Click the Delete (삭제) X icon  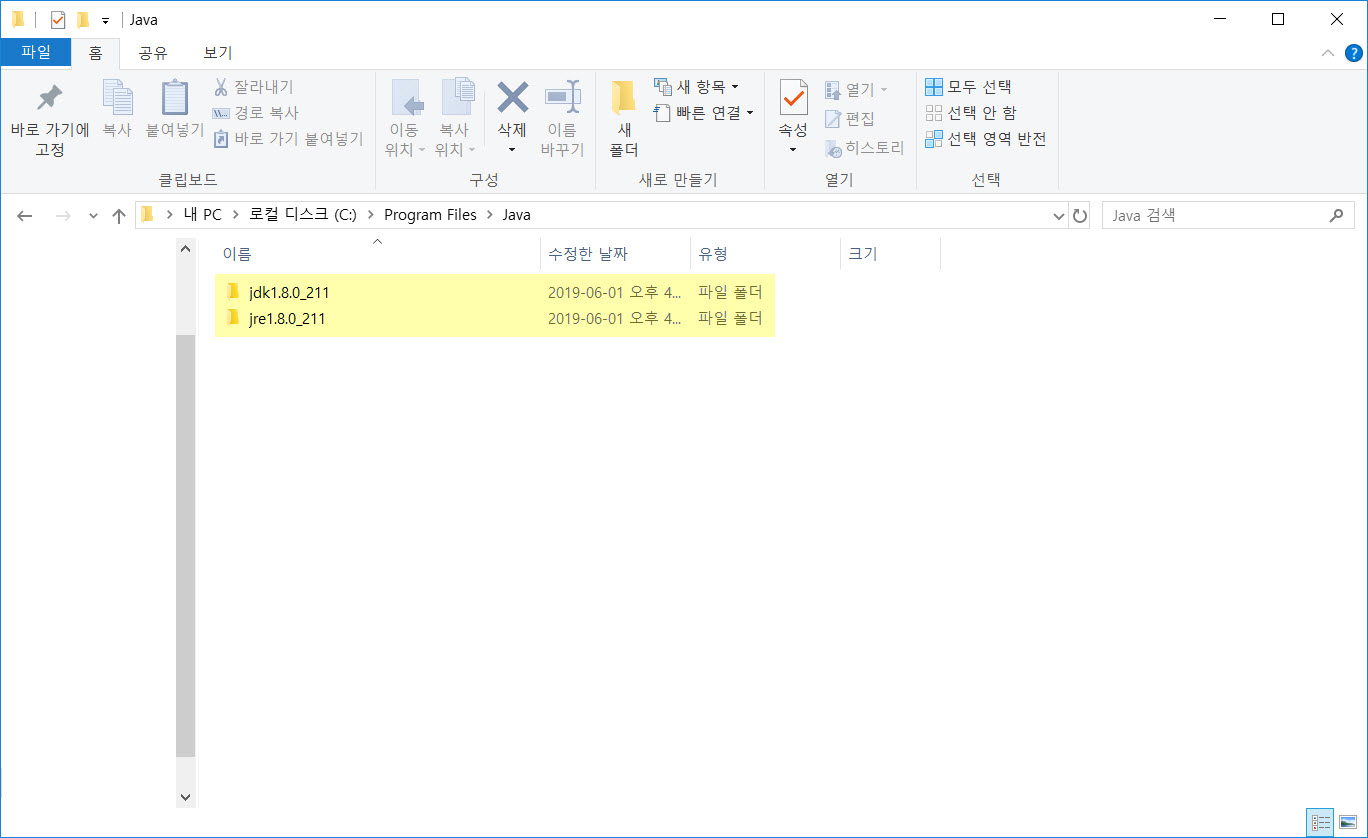click(x=512, y=98)
